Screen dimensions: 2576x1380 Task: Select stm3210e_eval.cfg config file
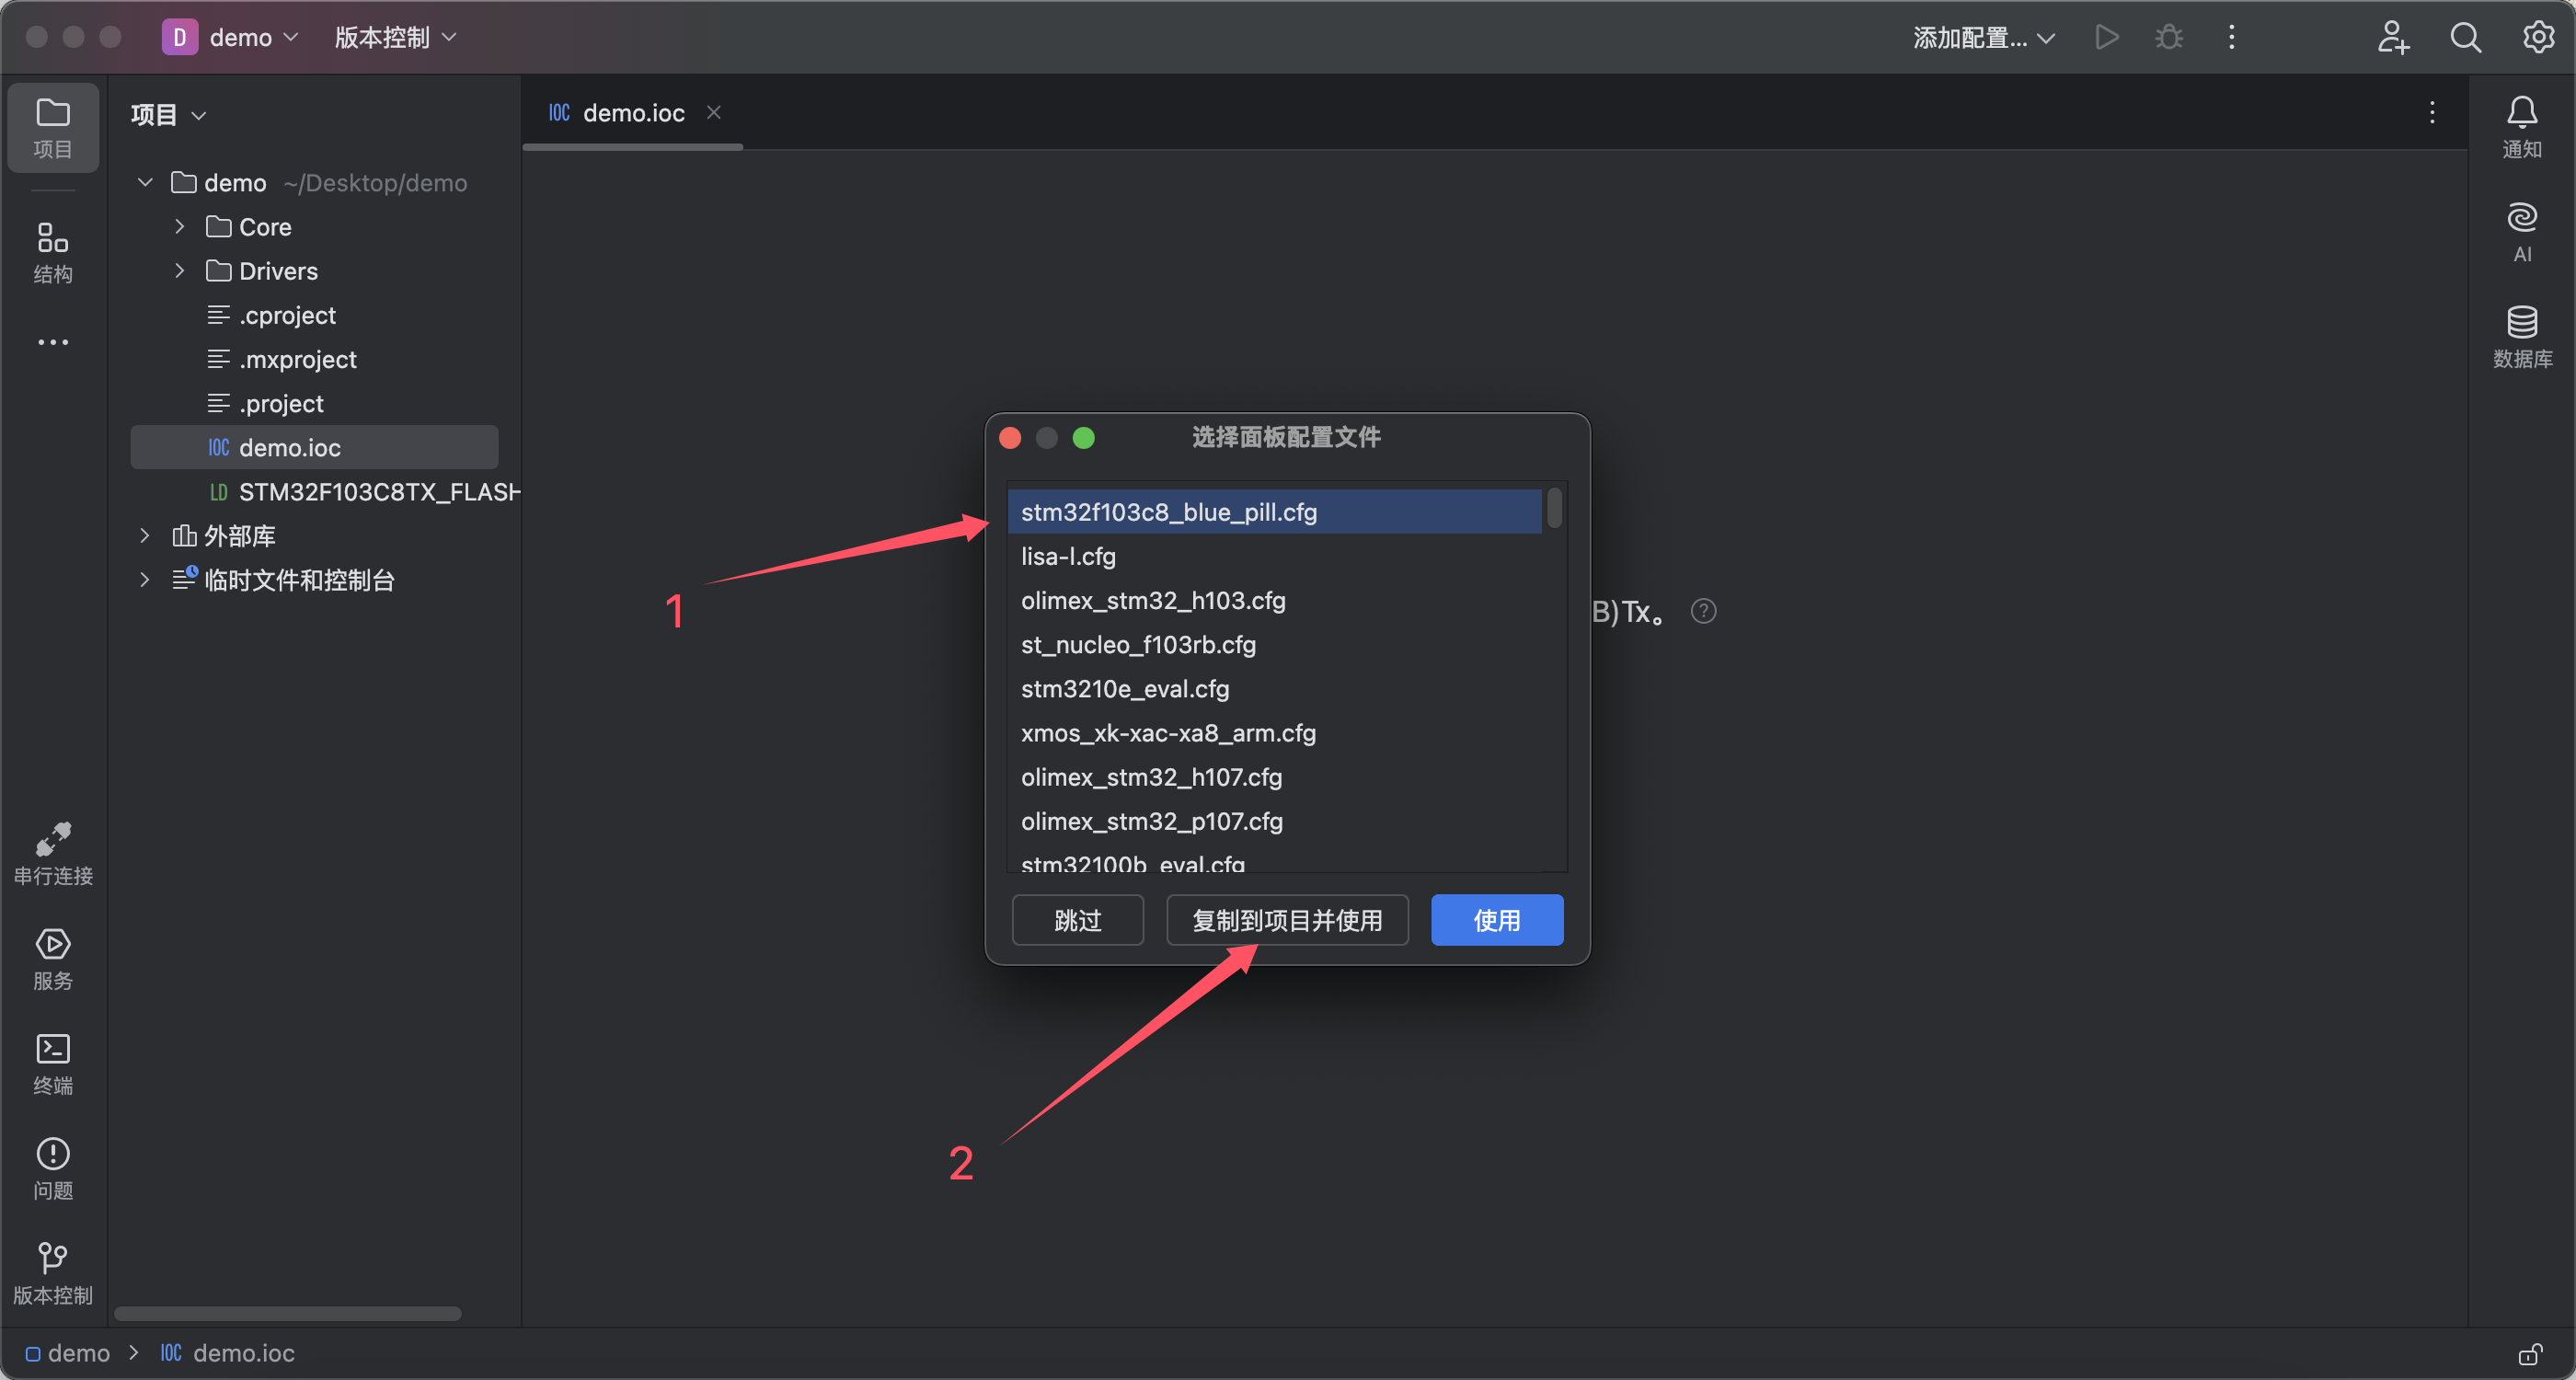pyautogui.click(x=1274, y=687)
